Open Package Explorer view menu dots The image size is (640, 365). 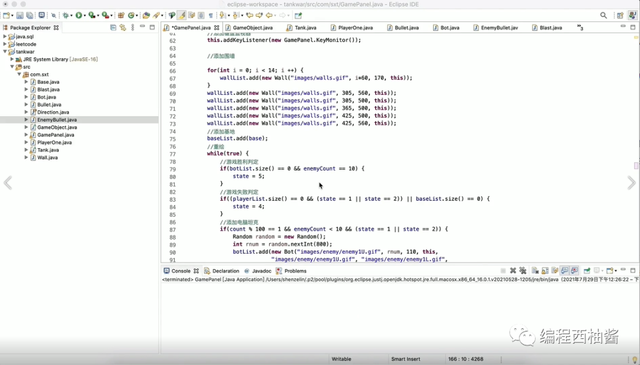point(133,27)
